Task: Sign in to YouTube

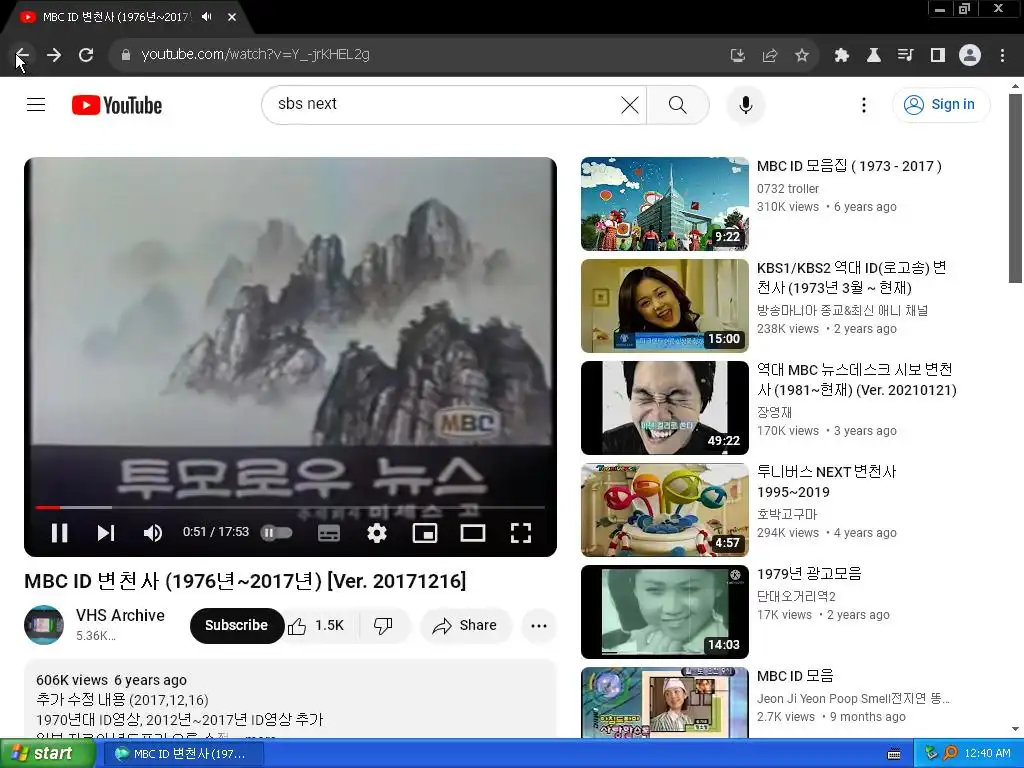Action: pyautogui.click(x=941, y=104)
